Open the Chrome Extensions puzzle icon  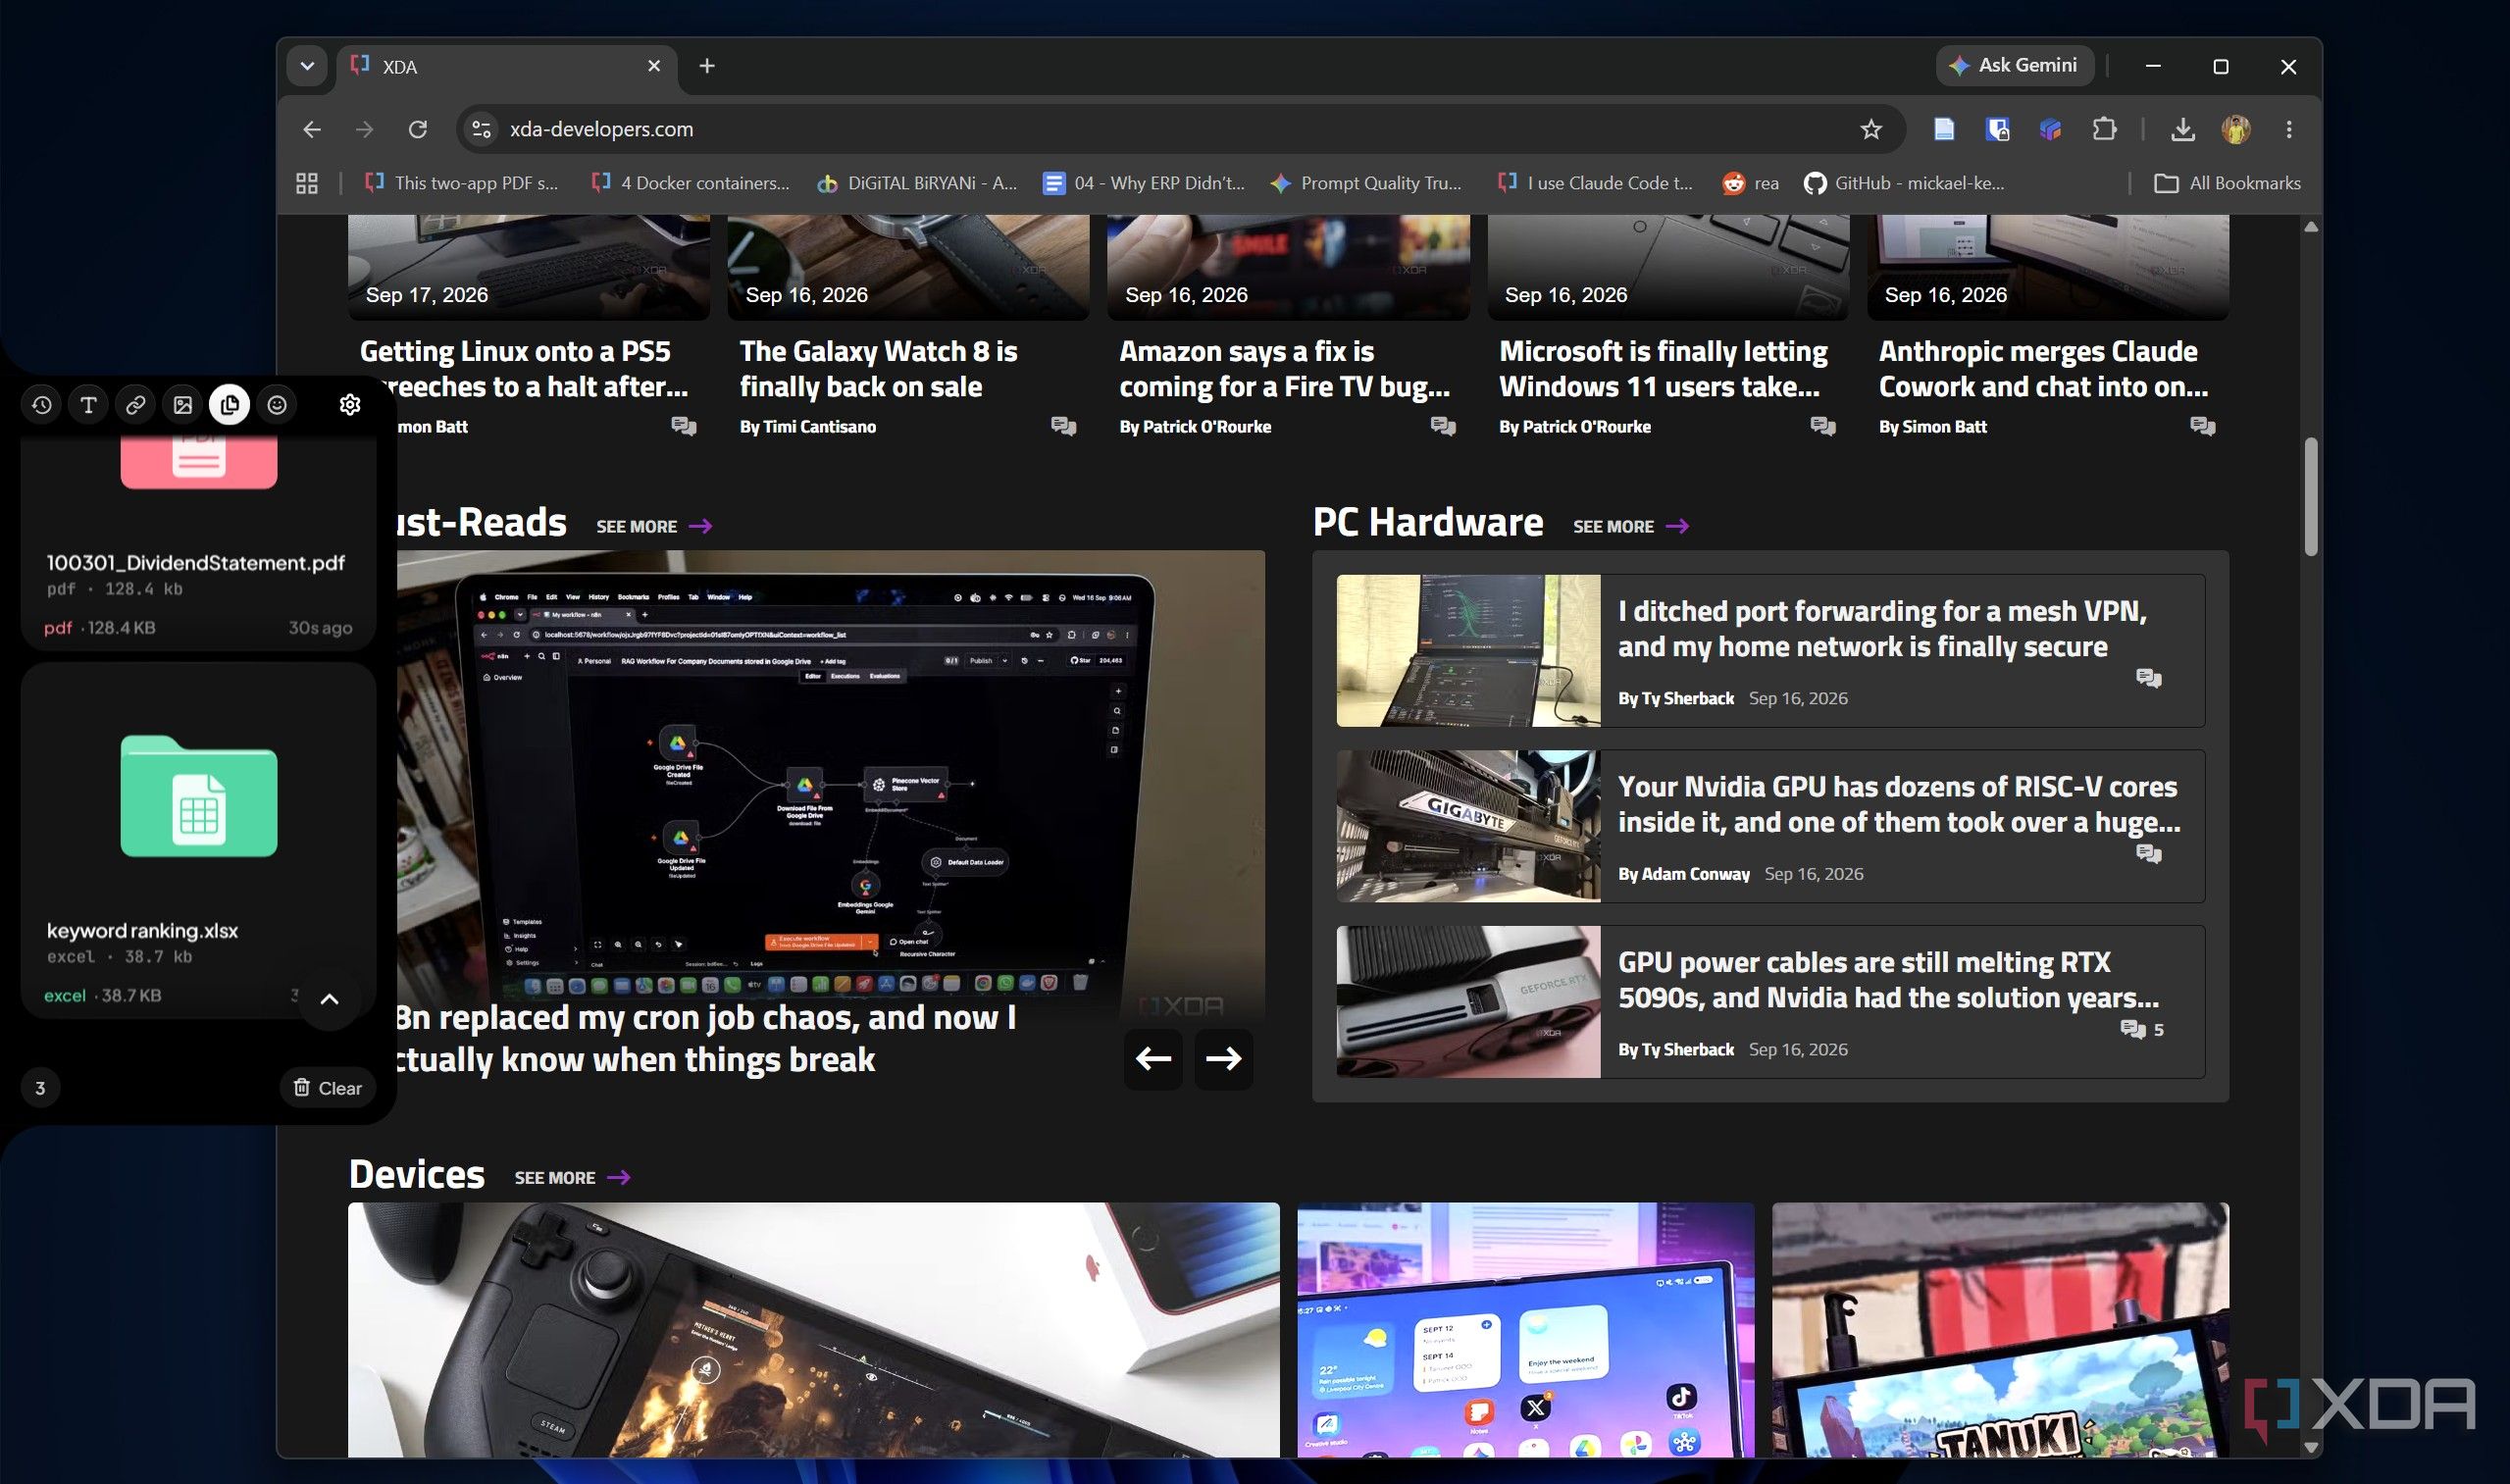(x=2103, y=129)
